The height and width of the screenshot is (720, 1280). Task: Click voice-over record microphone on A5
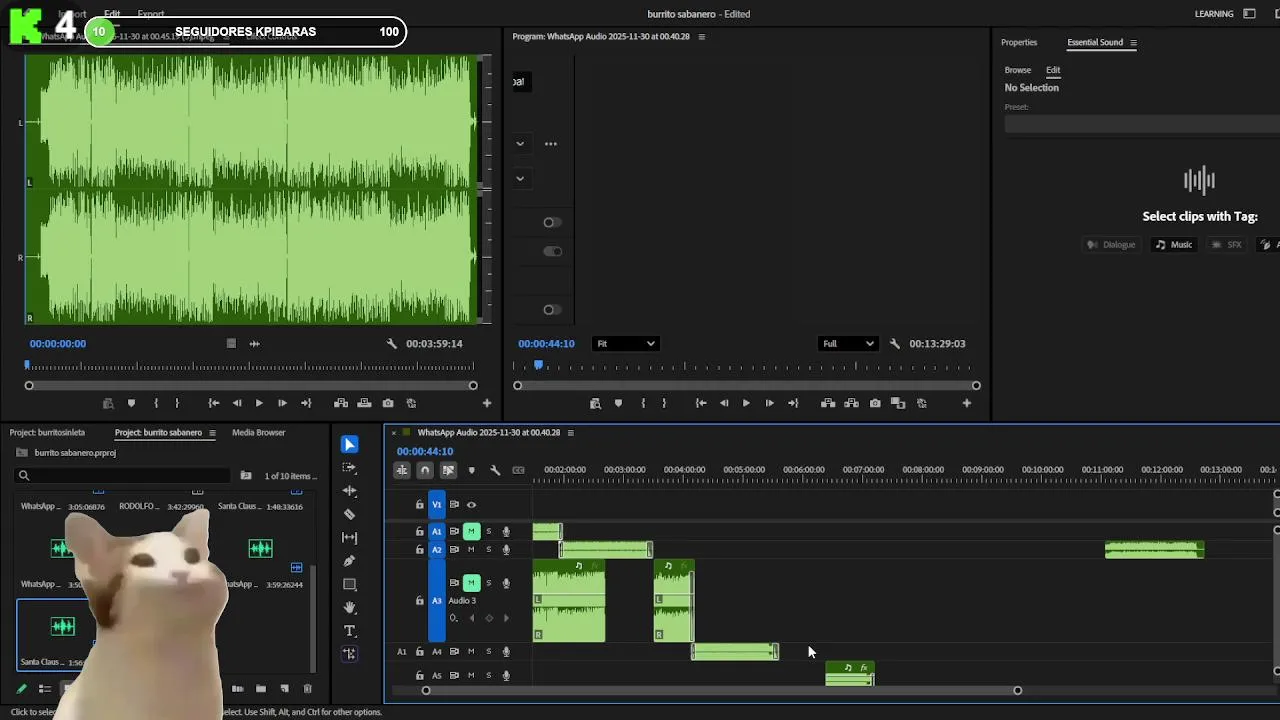pyautogui.click(x=506, y=676)
